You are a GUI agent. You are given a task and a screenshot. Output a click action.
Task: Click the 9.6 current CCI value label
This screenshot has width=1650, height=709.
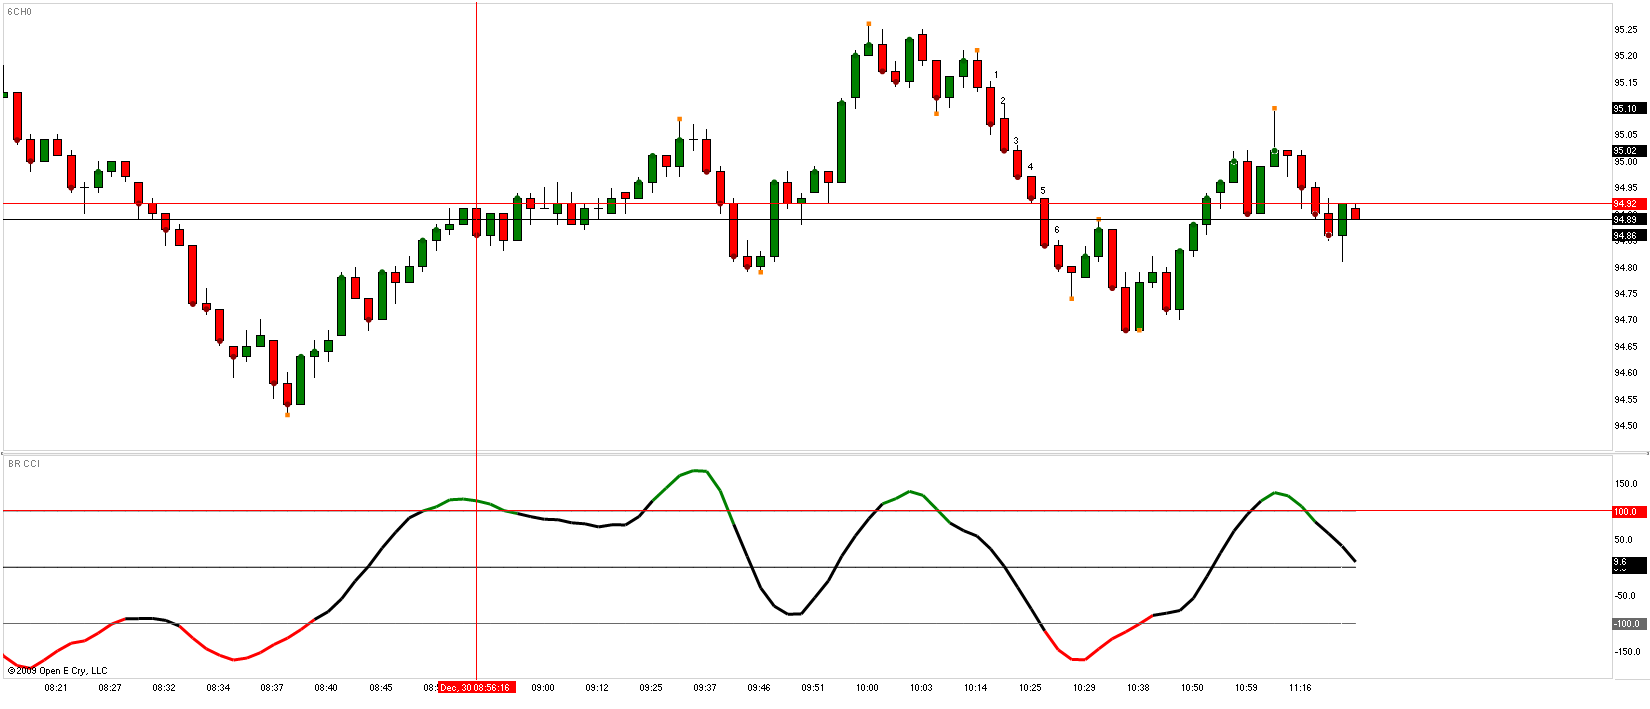point(1627,564)
